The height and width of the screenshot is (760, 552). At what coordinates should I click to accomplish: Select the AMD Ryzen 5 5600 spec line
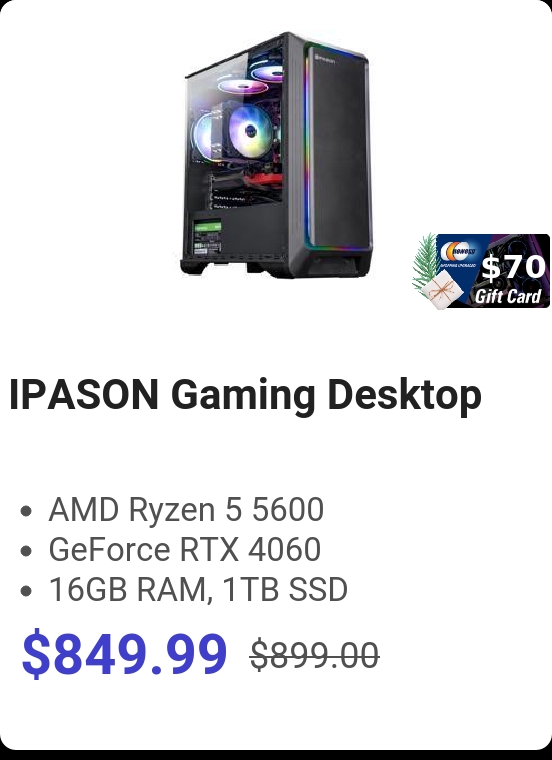click(x=186, y=509)
